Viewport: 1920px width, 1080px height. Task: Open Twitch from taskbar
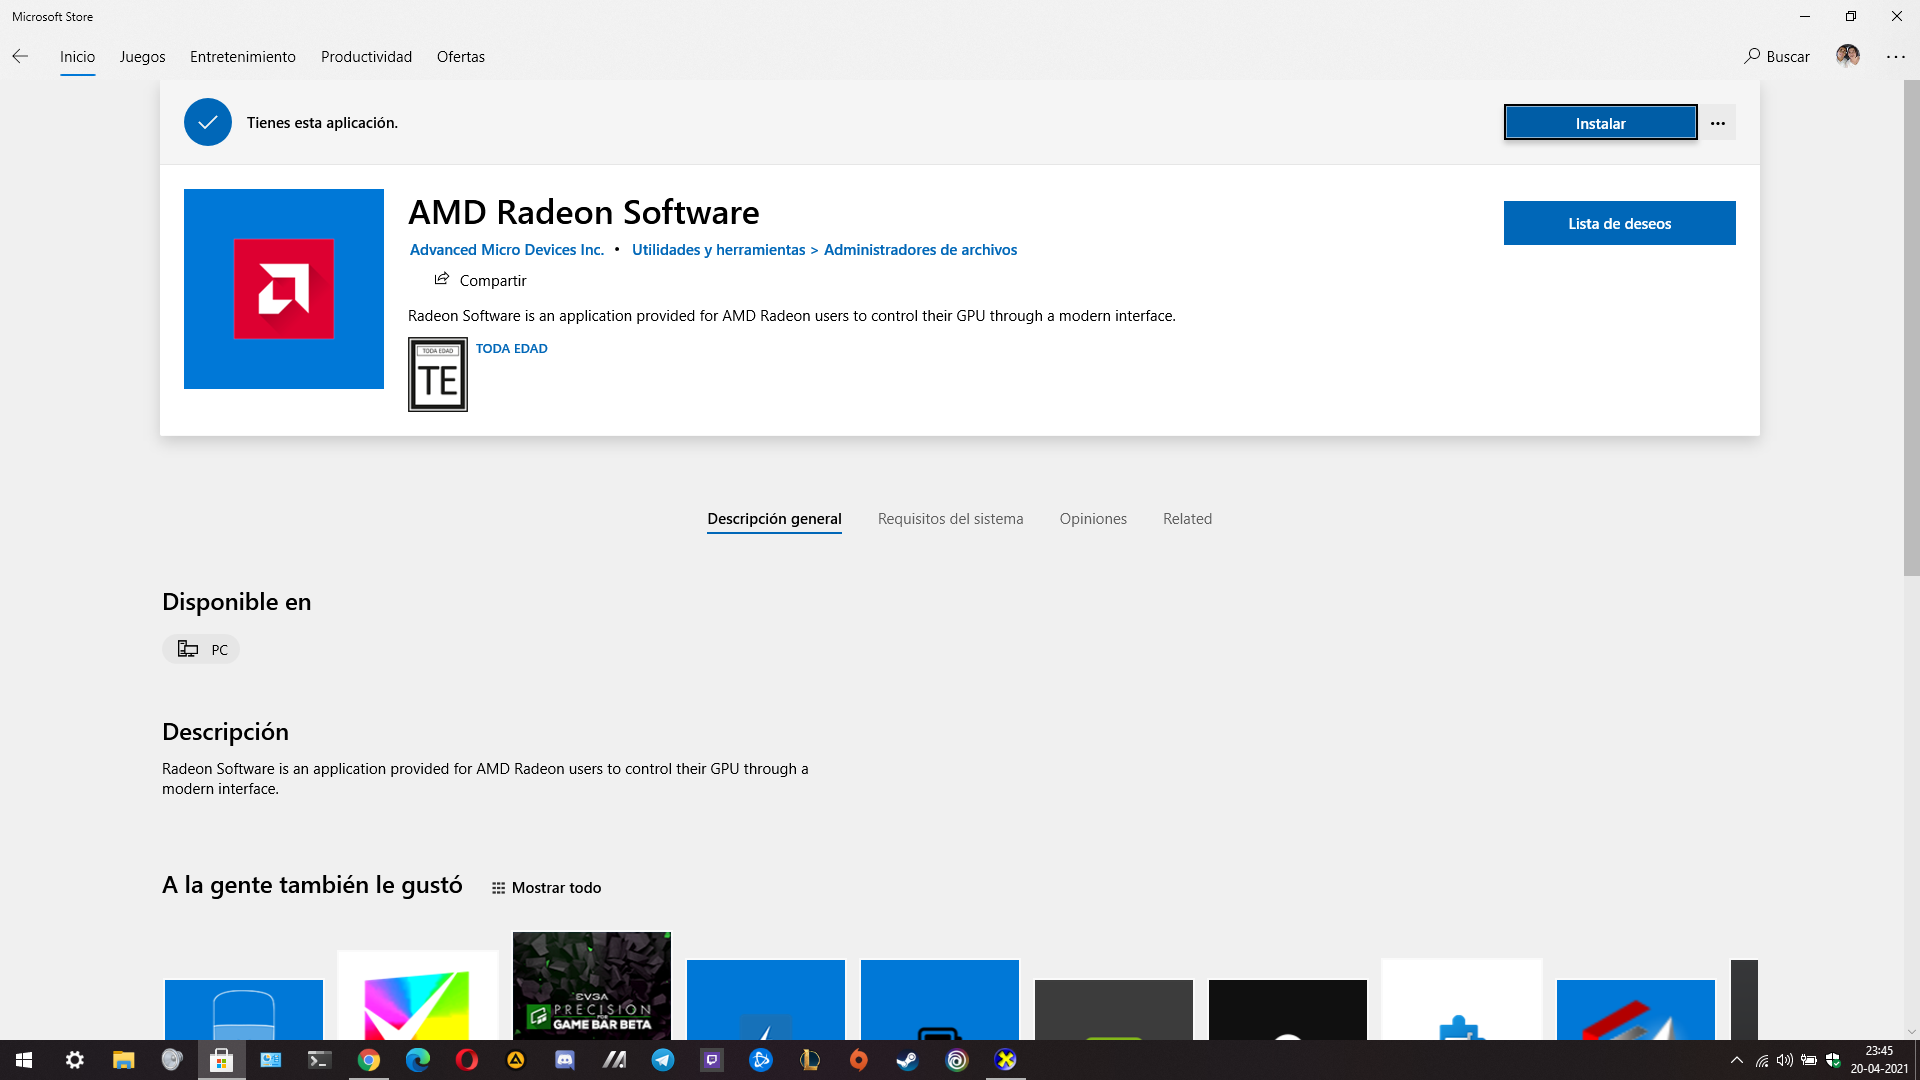[x=712, y=1060]
